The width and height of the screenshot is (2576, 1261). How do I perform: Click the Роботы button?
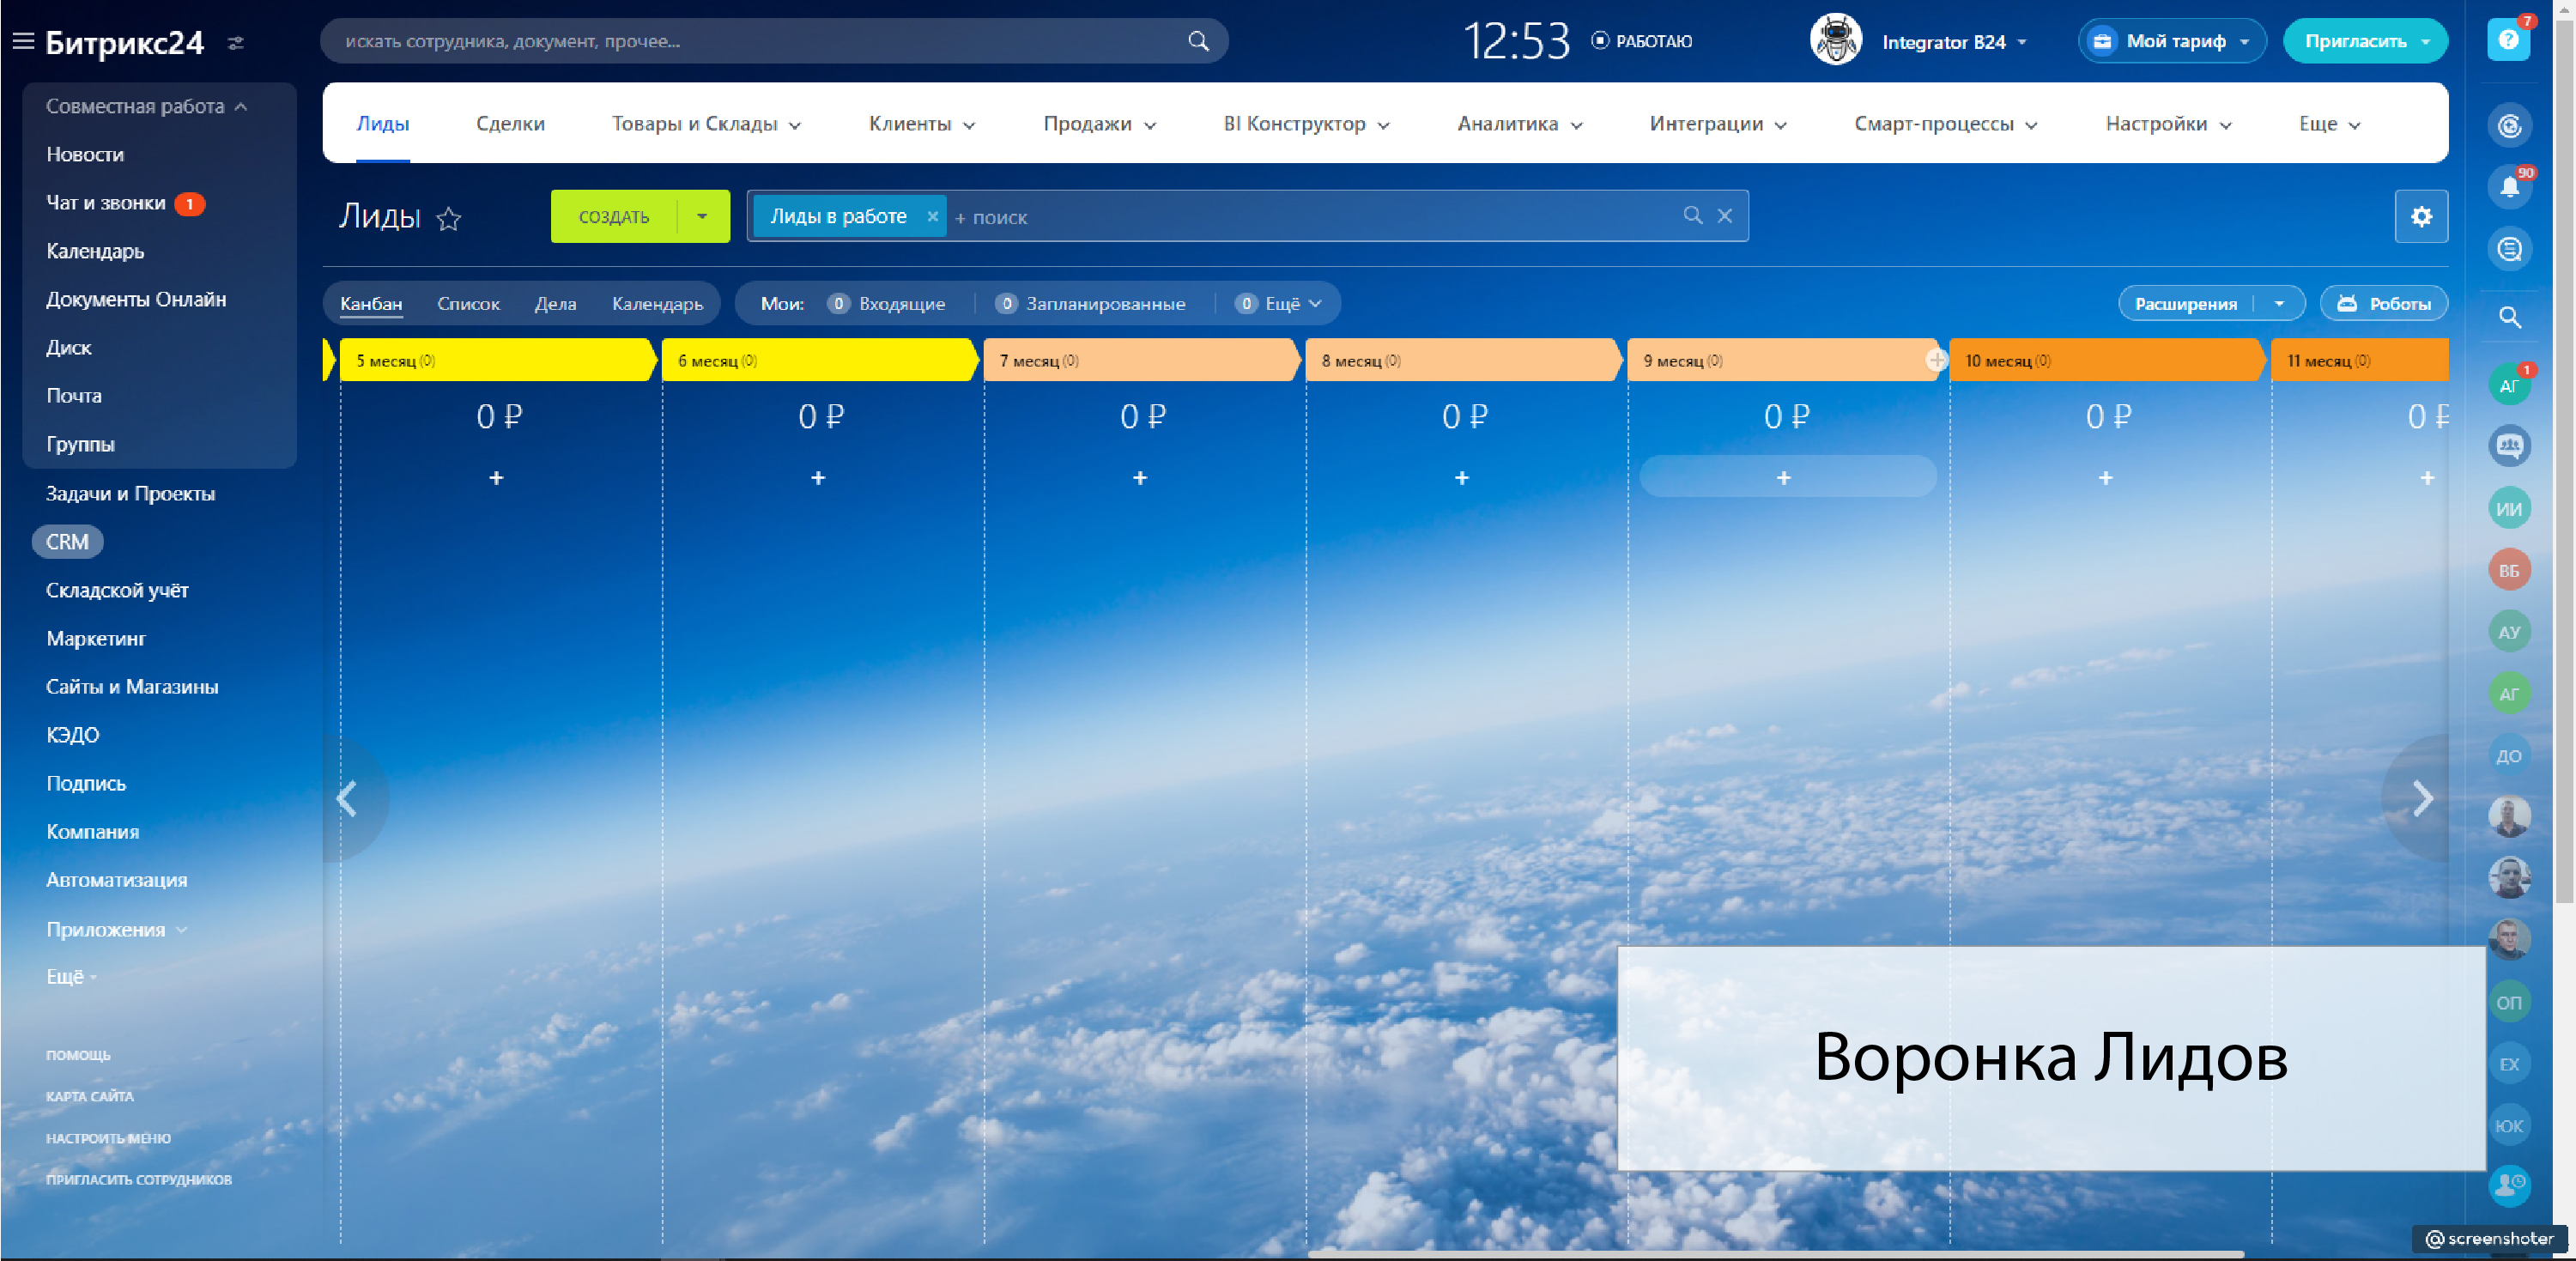click(2384, 304)
